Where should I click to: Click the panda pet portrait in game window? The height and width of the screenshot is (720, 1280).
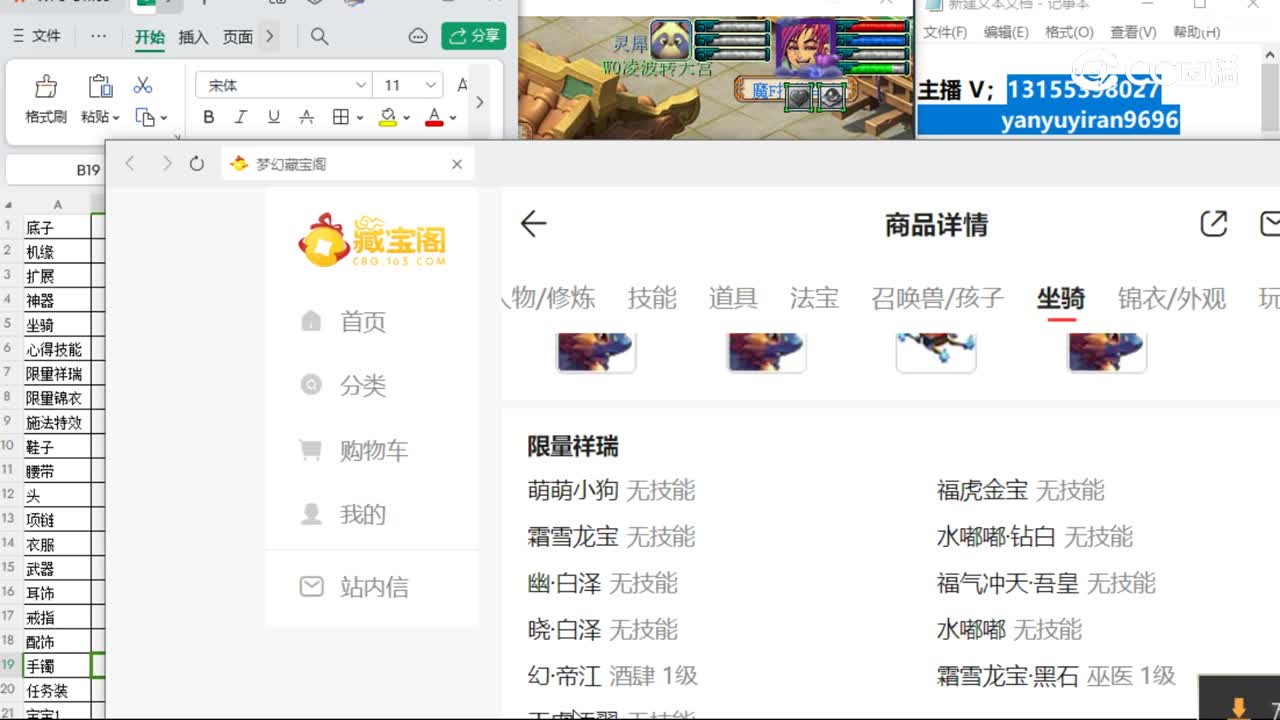pos(670,41)
